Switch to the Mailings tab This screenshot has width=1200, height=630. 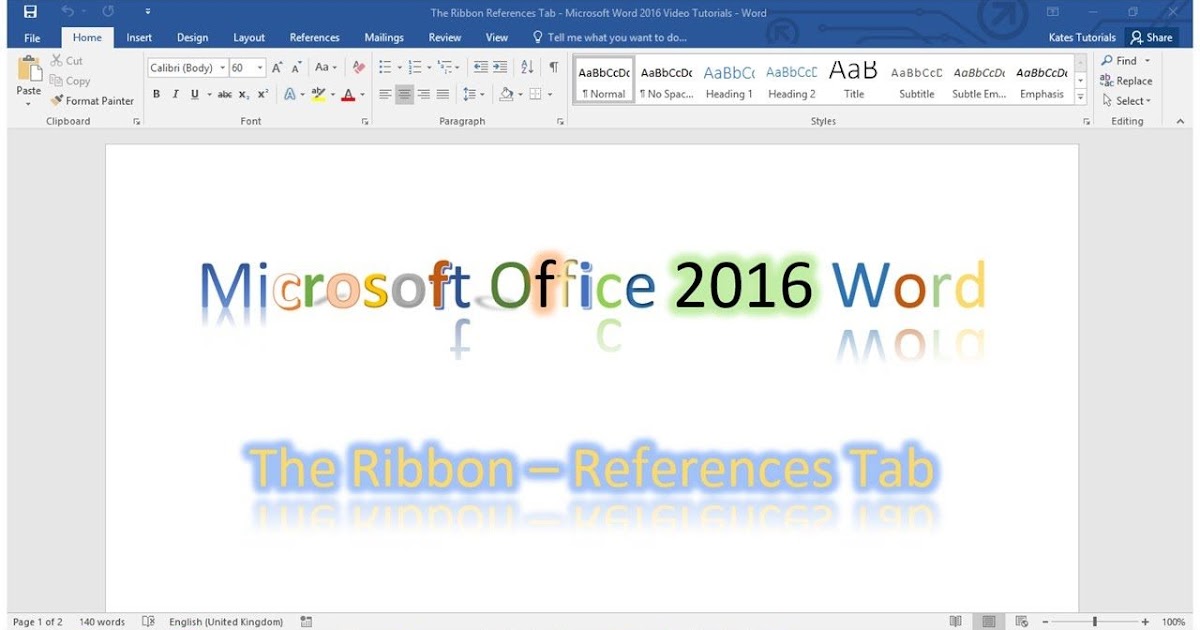[384, 38]
